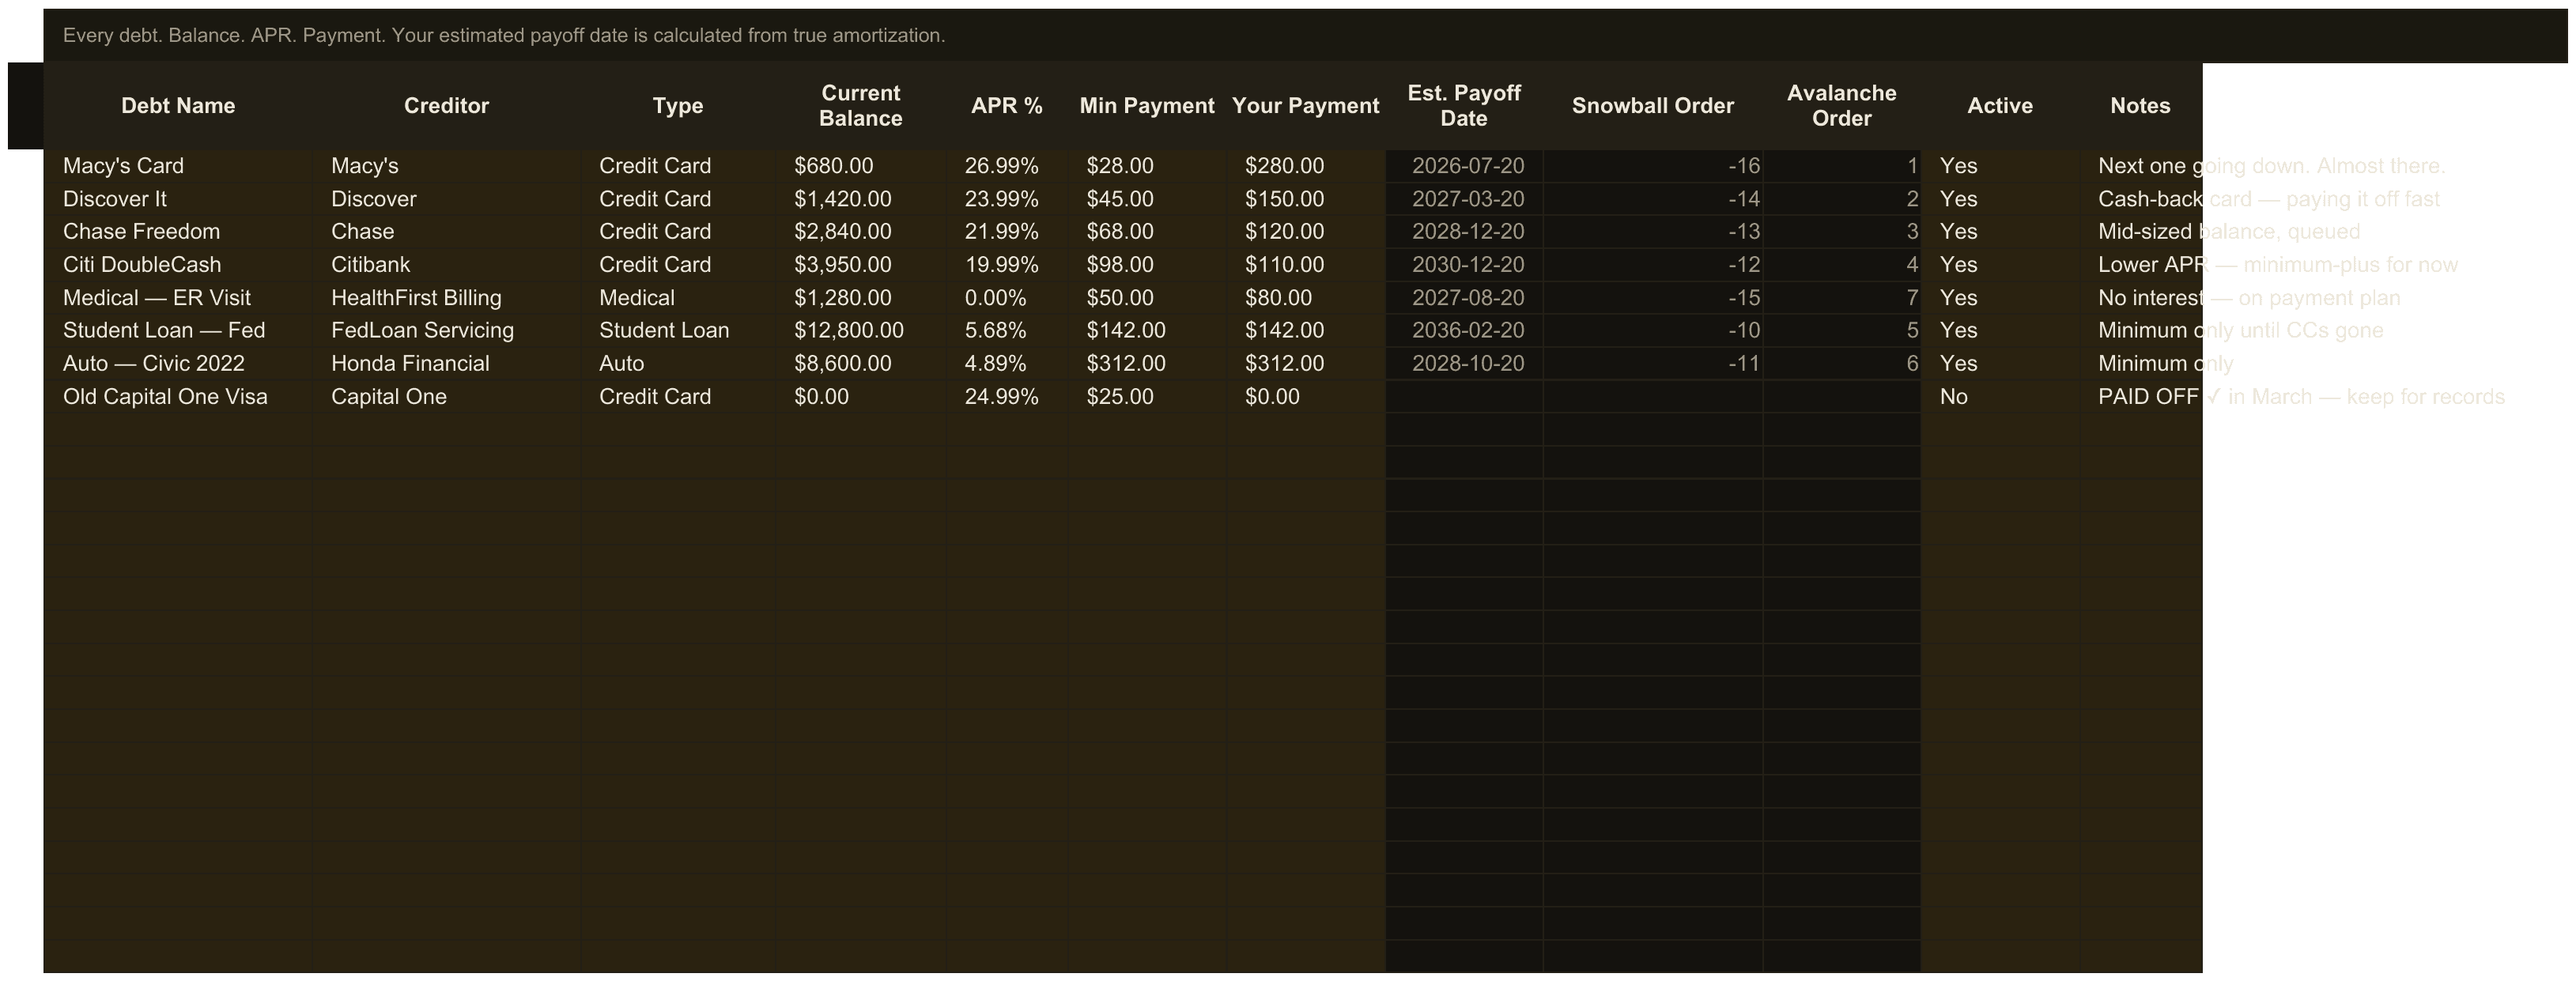Click the Your Payment column header
Viewport: 2576px width, 981px height.
[x=1305, y=106]
